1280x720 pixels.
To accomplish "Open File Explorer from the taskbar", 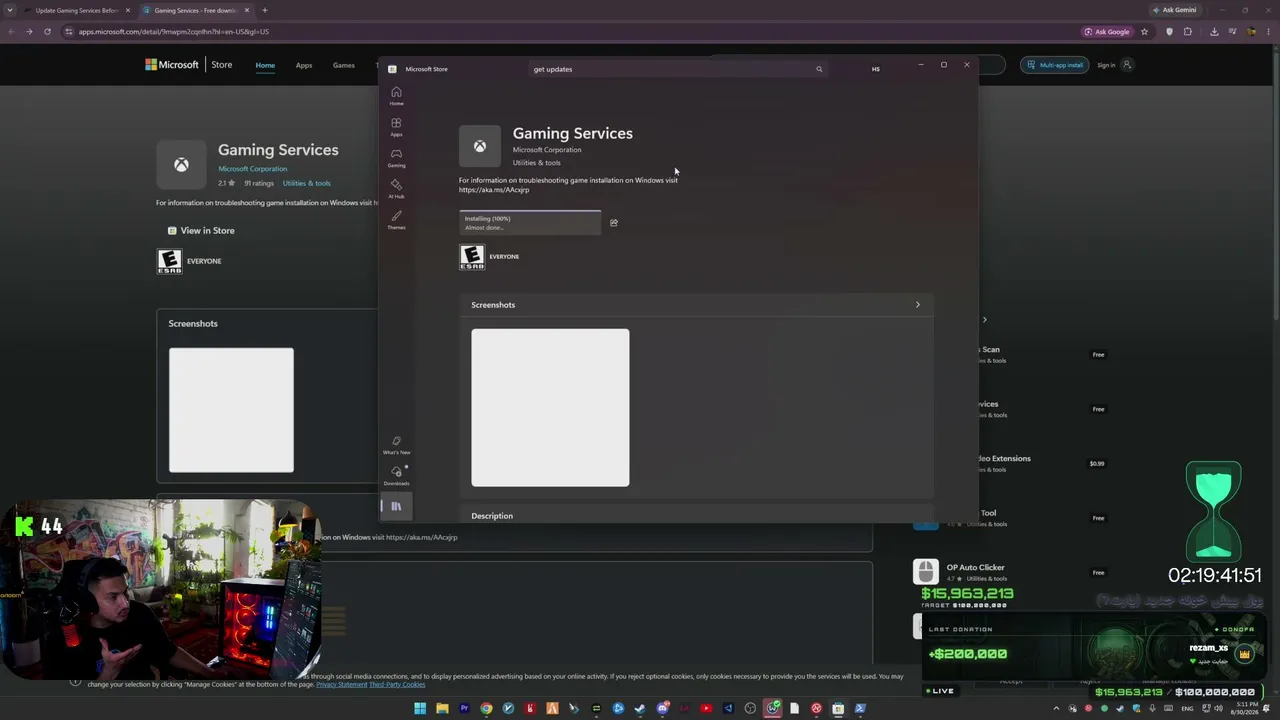I will [x=442, y=709].
